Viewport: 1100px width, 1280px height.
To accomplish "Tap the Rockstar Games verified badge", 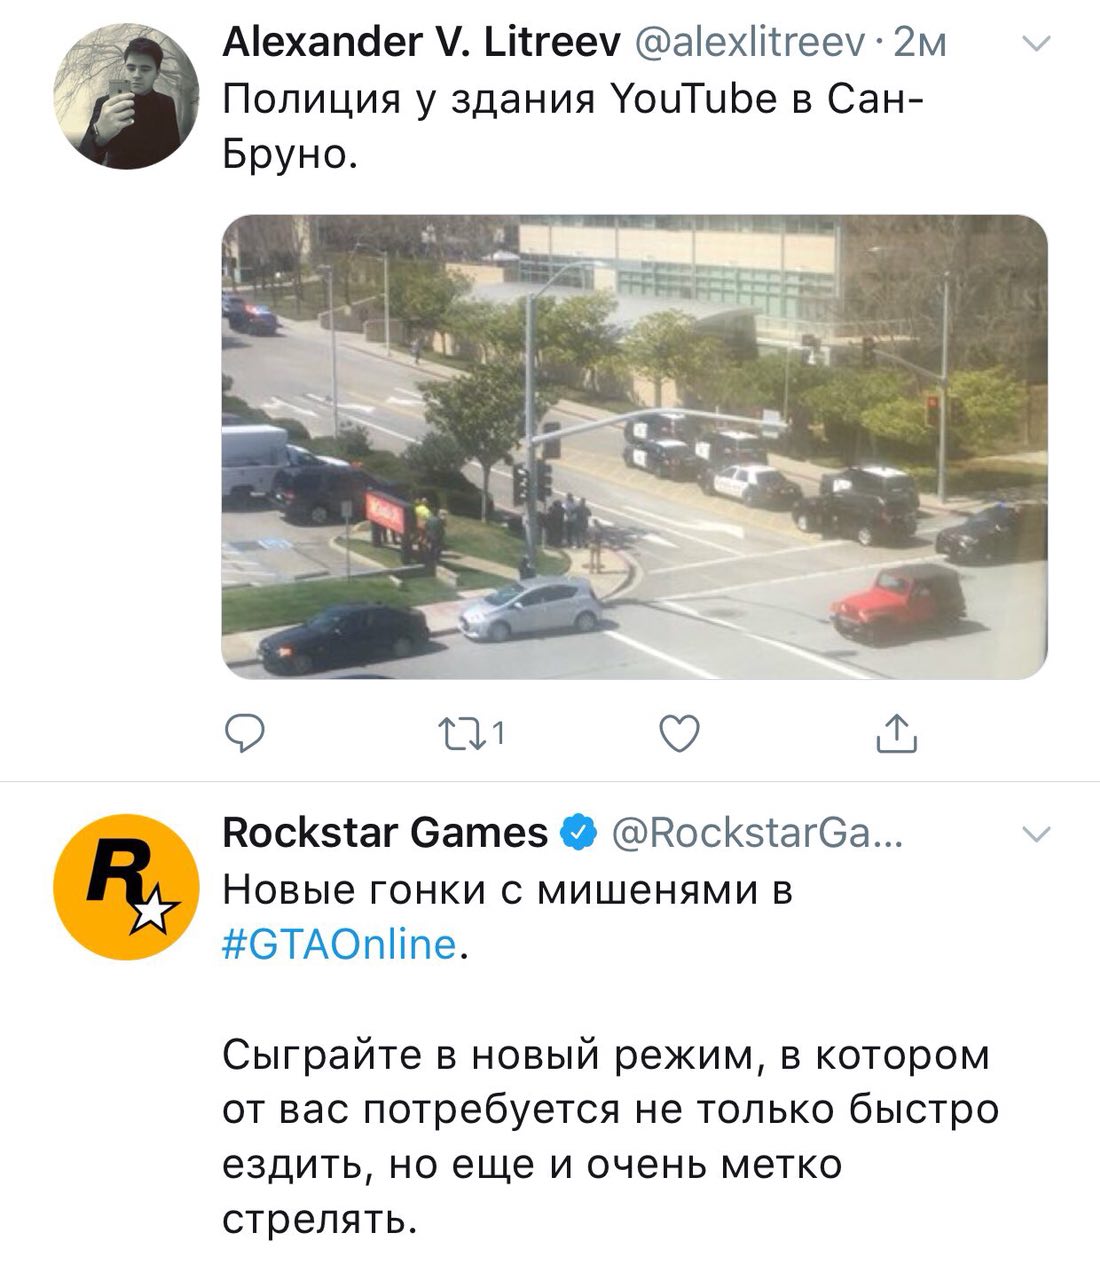I will pos(579,833).
